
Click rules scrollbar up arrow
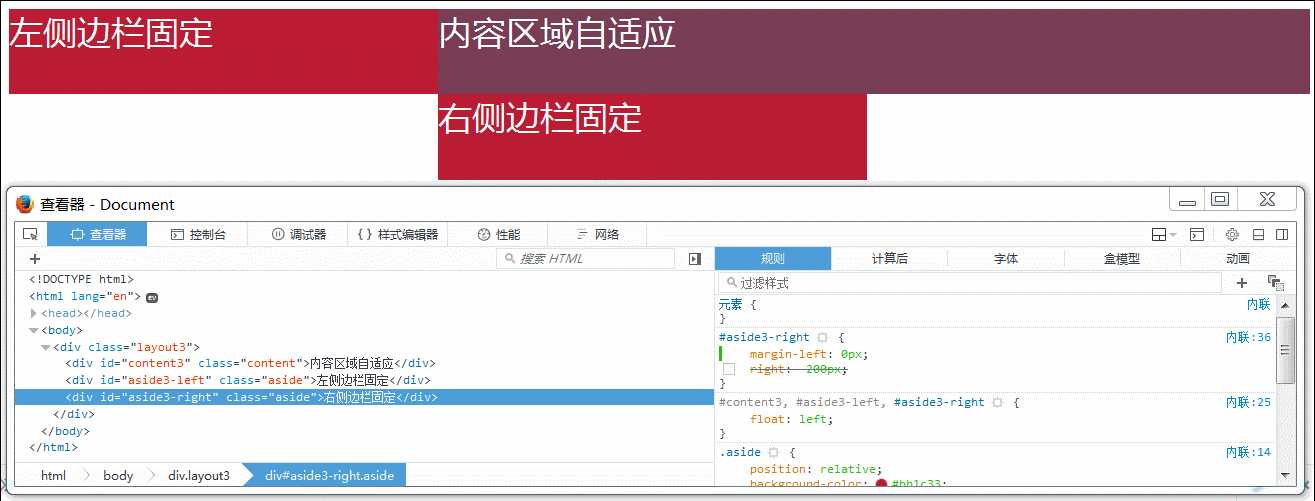point(1286,305)
